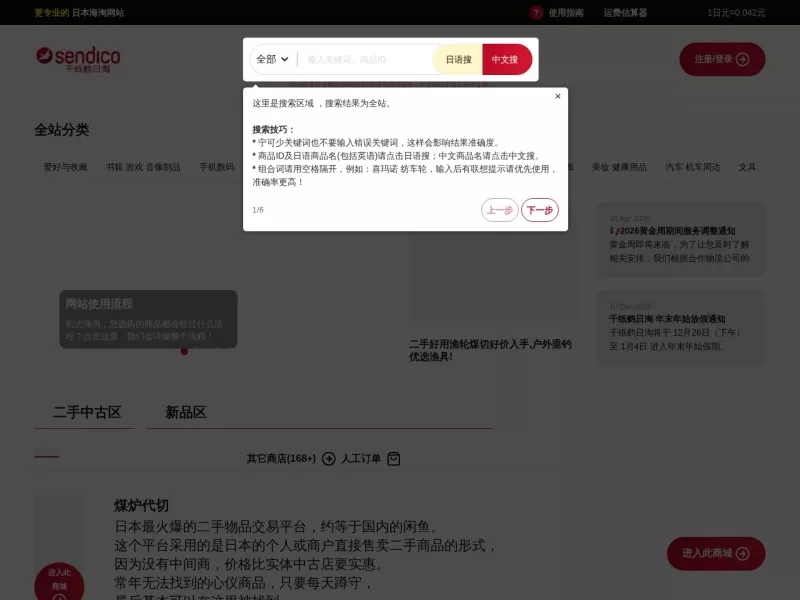Click 进入此商城 button on the right
800x600 pixels.
716,554
